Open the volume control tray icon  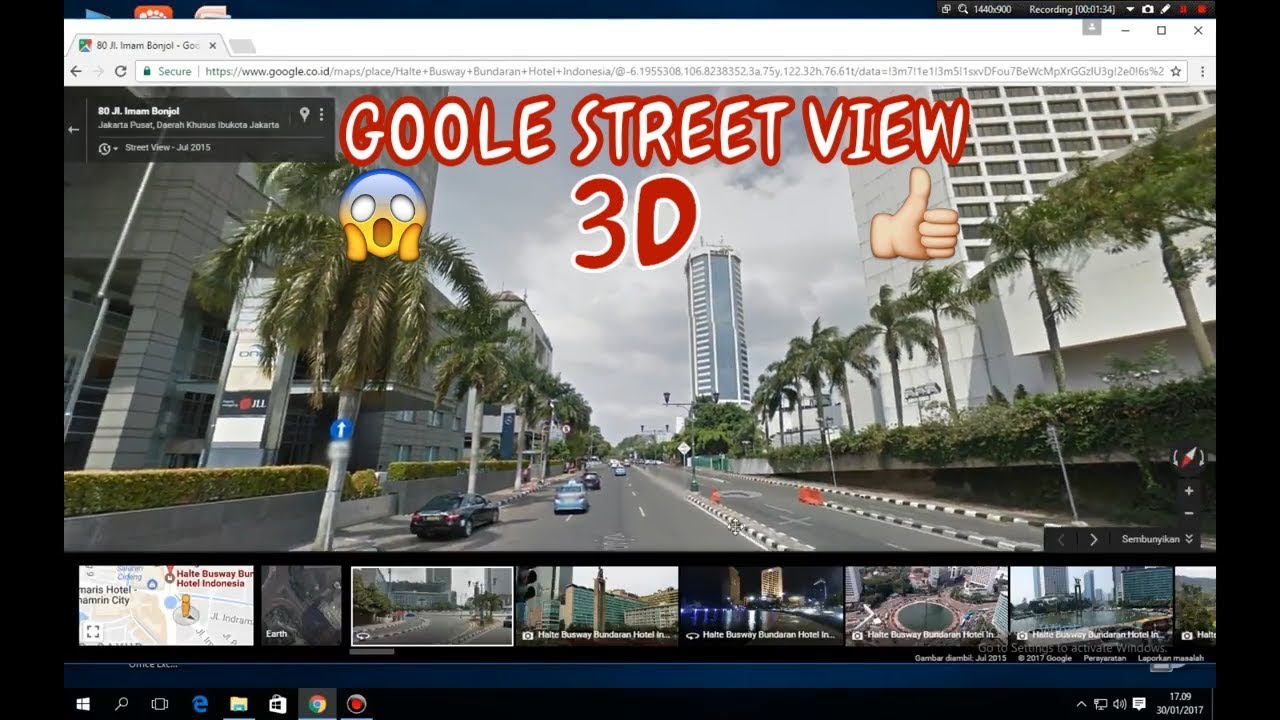point(1119,704)
